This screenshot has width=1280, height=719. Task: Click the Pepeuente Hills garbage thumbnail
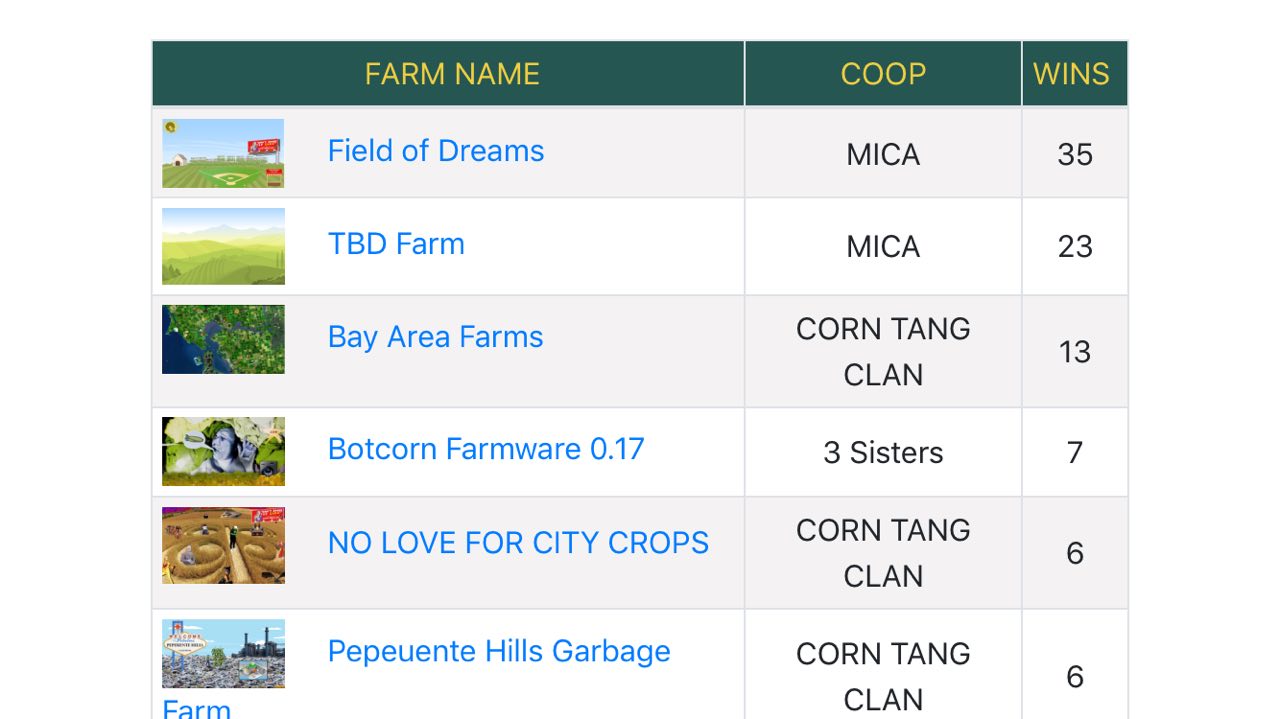[x=223, y=654]
